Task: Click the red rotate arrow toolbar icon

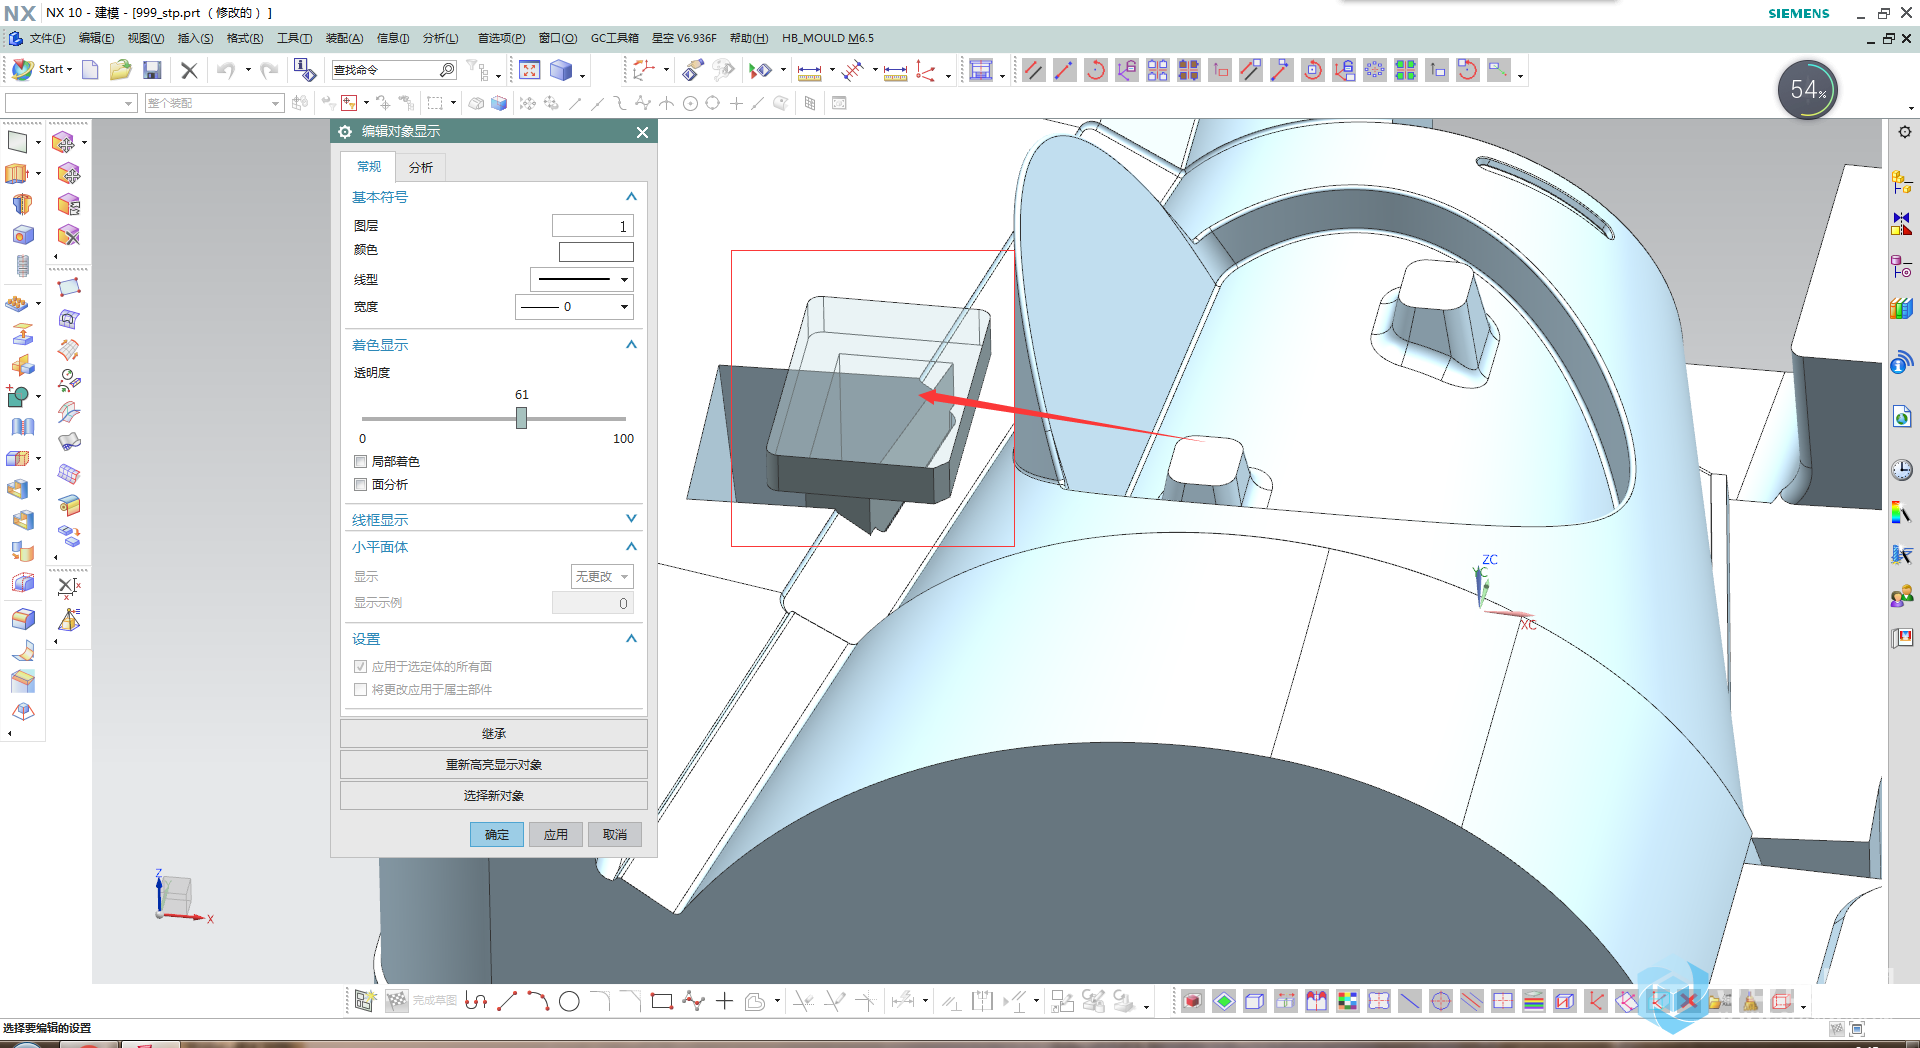Action: coord(1096,70)
